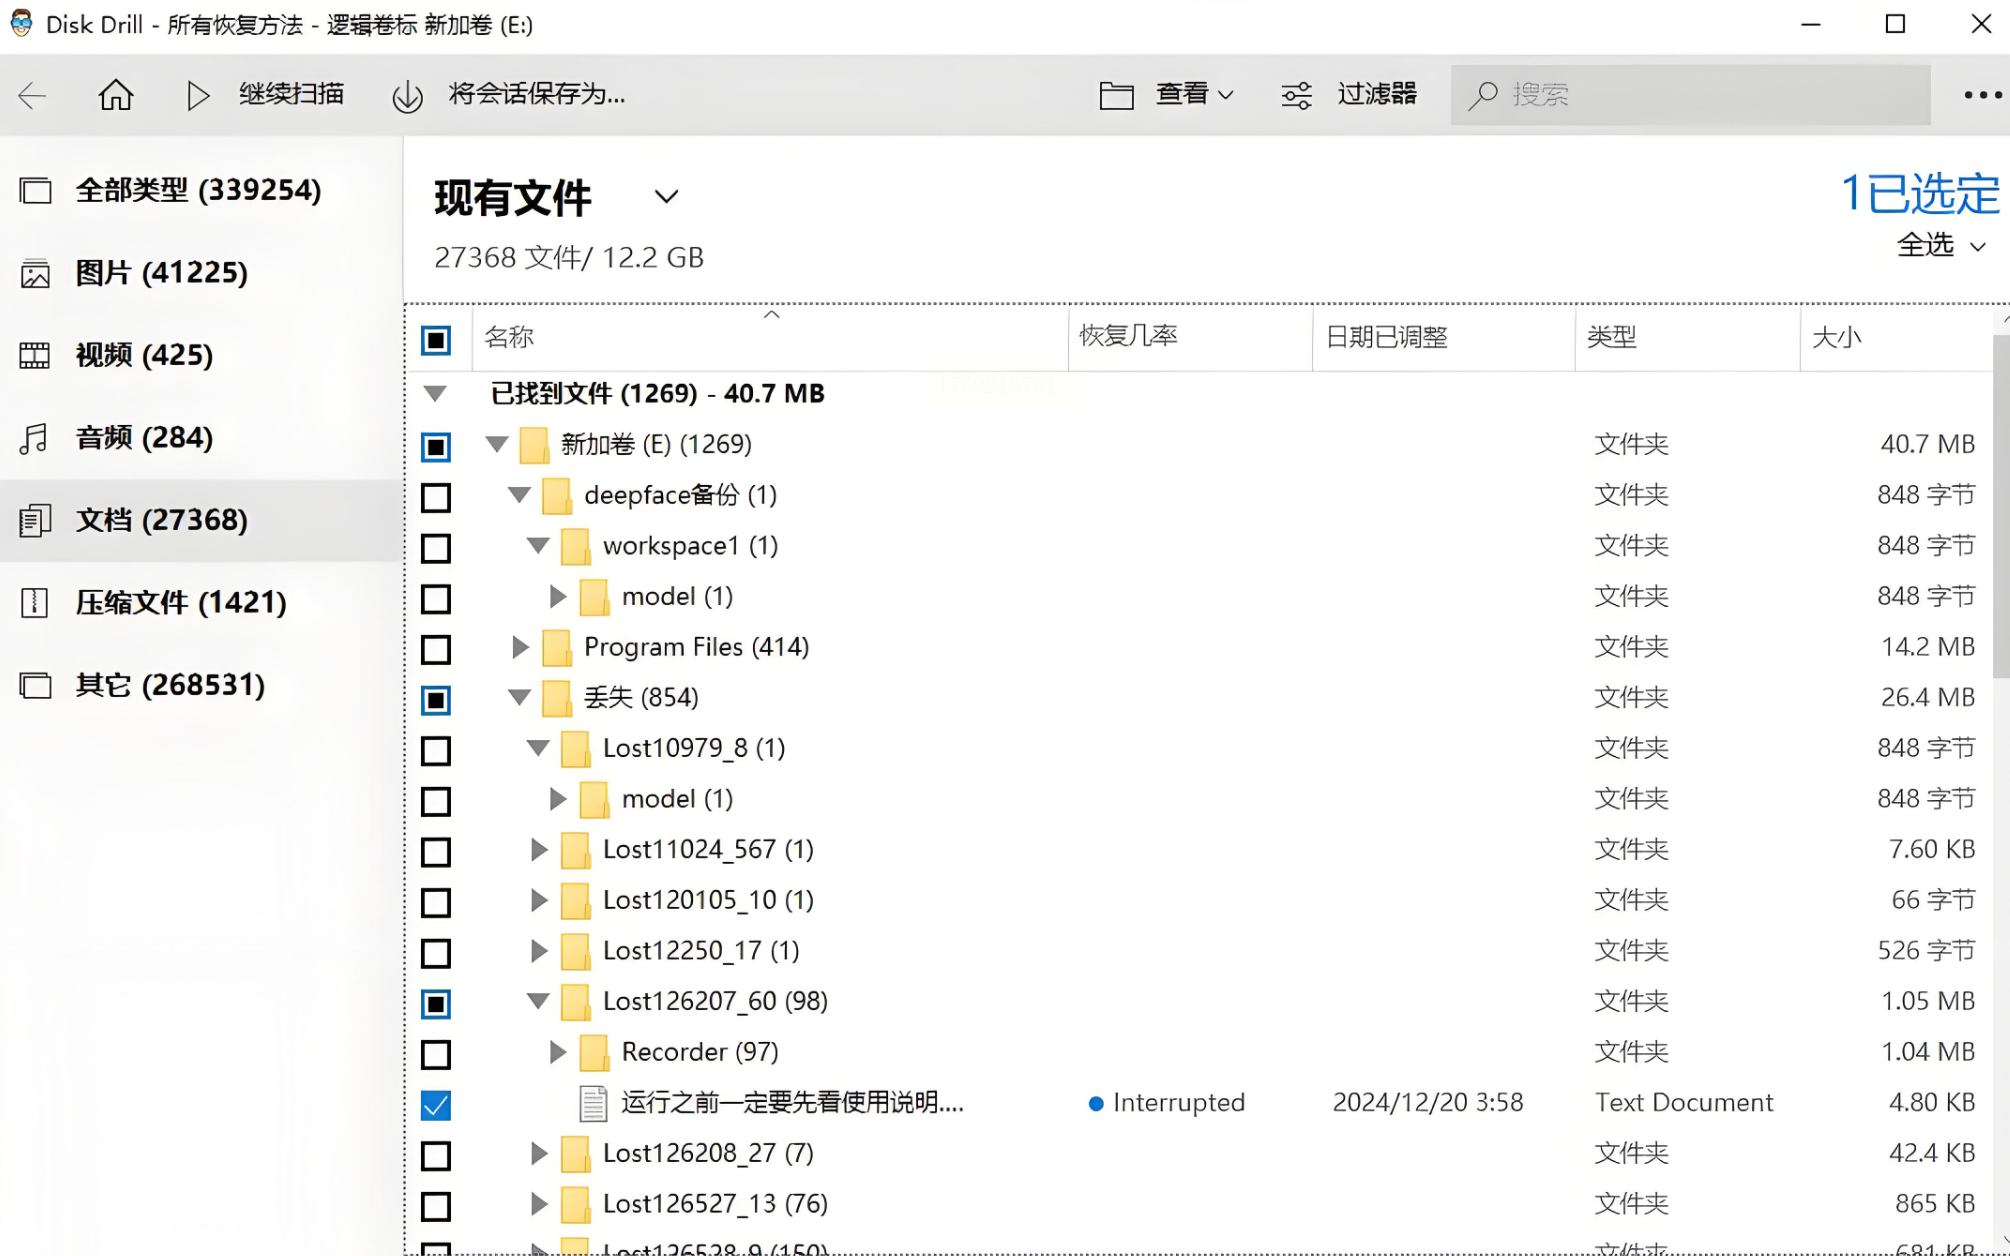Select the Pictures (图片) category icon
Viewport: 2010px width, 1256px height.
coord(36,273)
